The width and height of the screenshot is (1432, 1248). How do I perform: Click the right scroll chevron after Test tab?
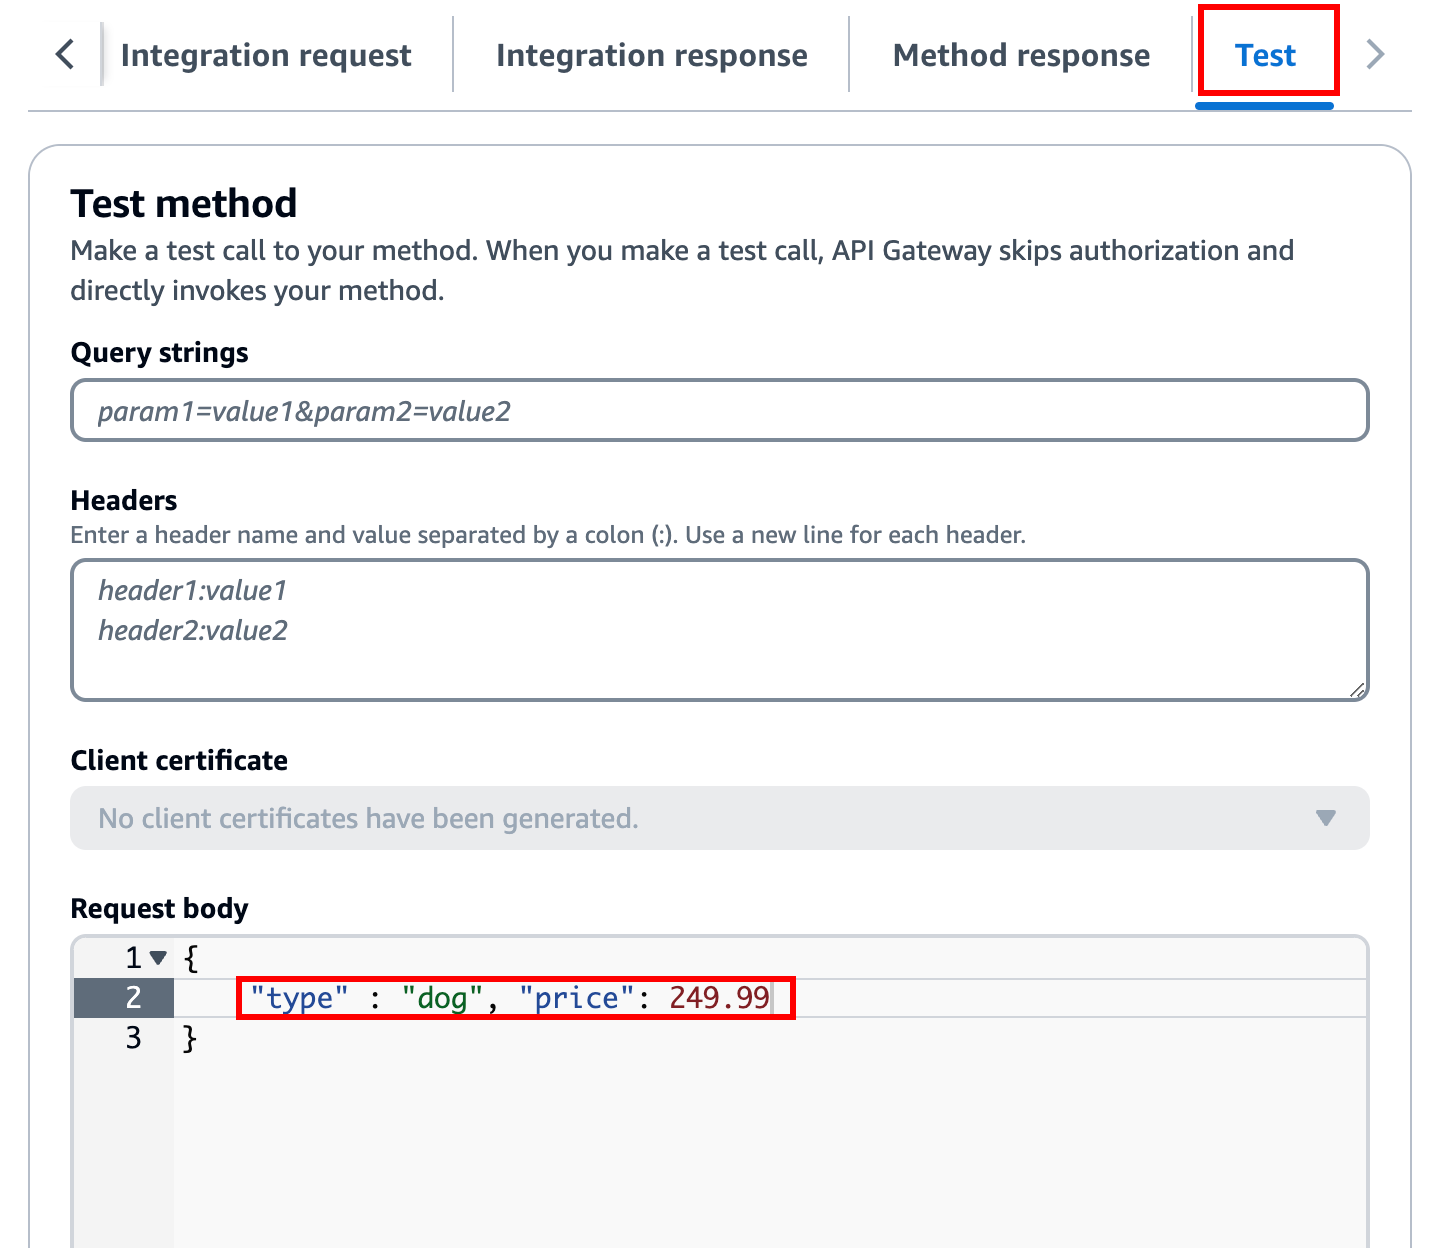tap(1376, 55)
